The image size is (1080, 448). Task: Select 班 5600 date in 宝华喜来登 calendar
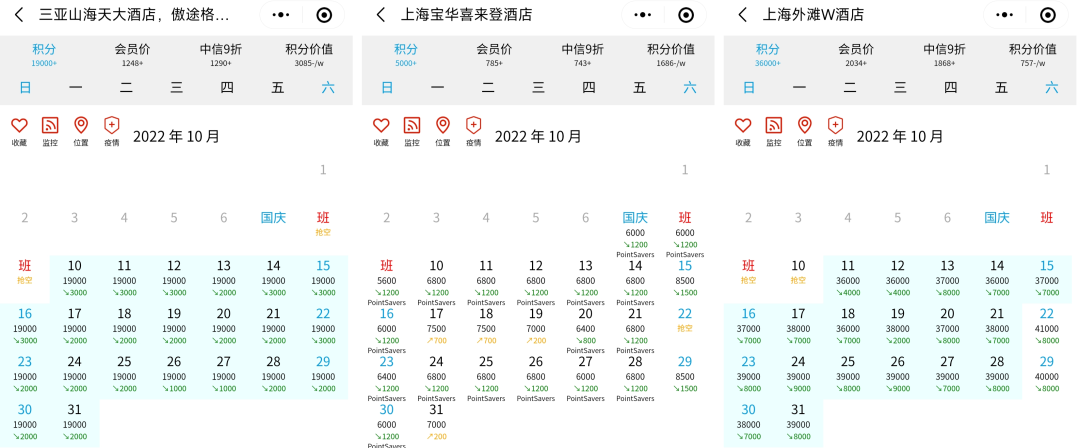(386, 283)
